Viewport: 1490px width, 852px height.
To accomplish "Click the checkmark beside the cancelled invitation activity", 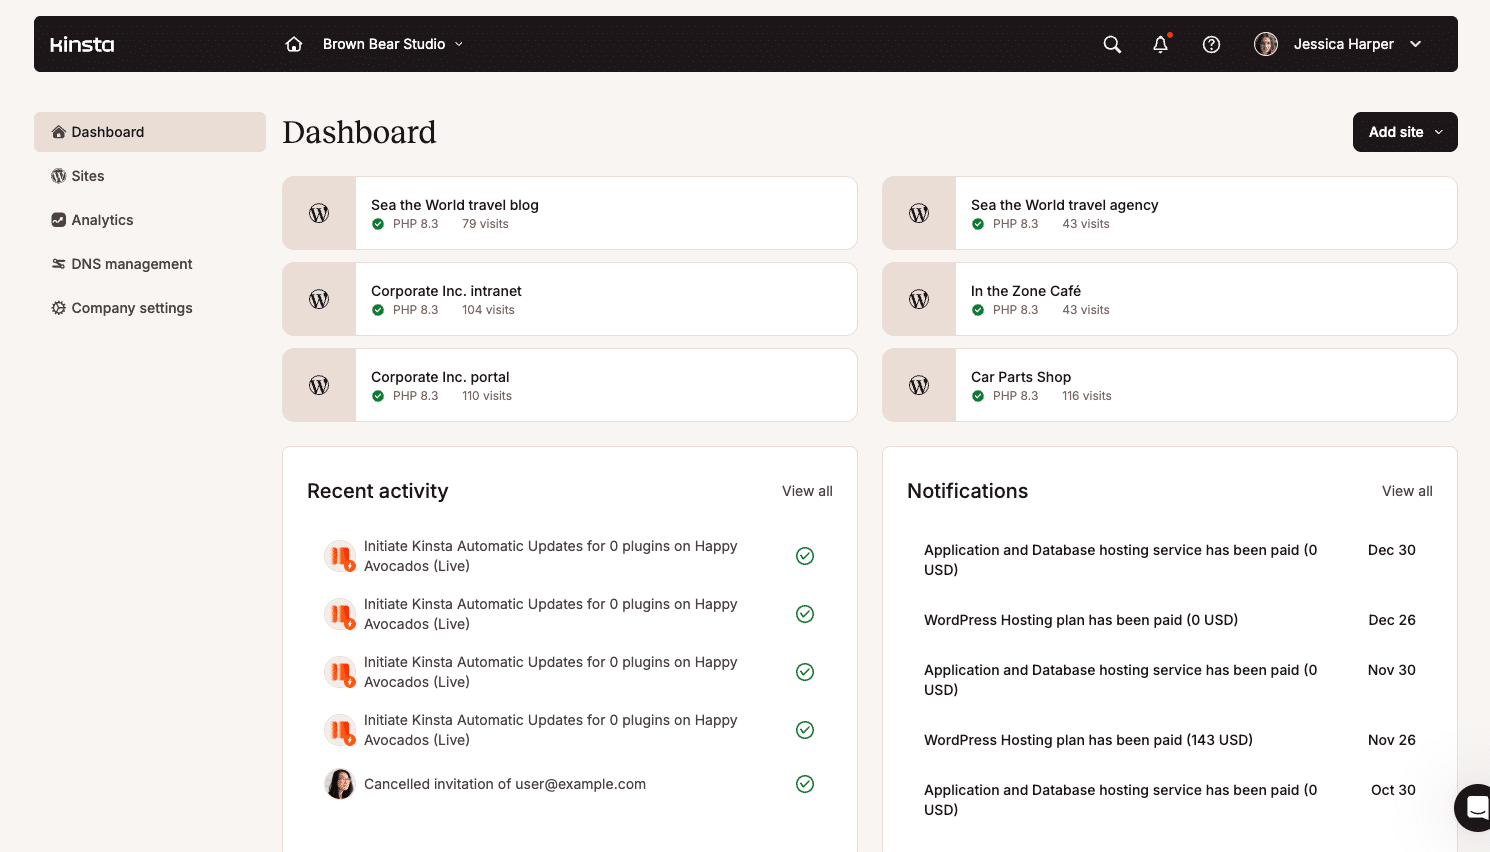I will (805, 784).
